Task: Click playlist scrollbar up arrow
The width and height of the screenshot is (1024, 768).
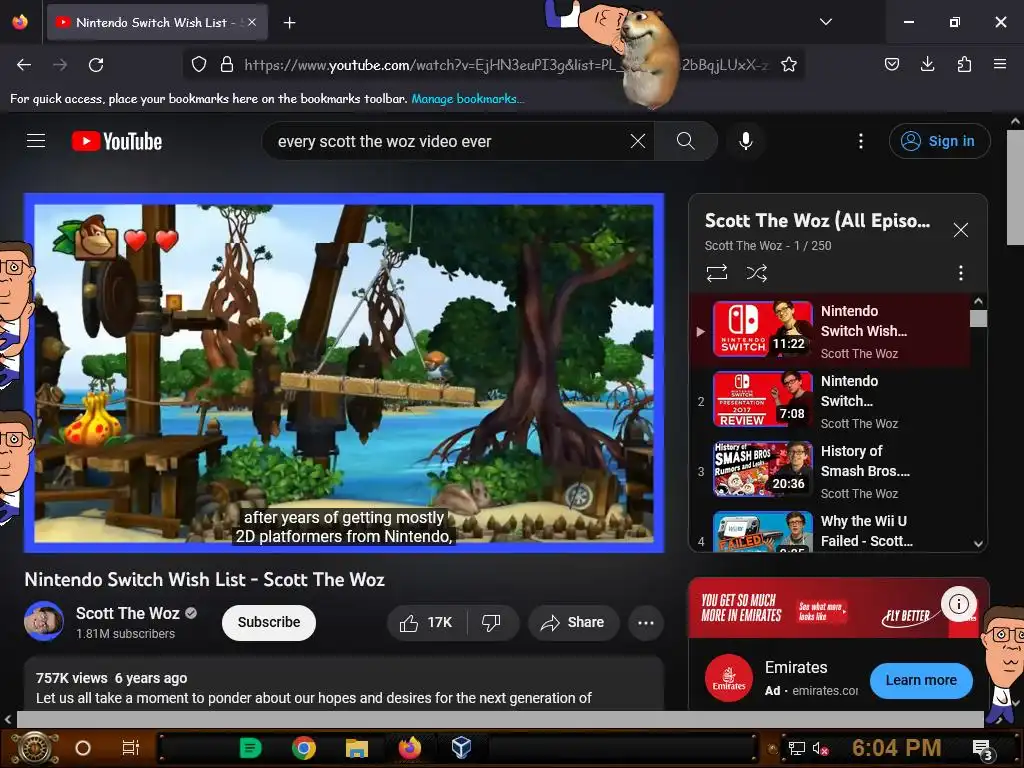Action: coord(978,301)
